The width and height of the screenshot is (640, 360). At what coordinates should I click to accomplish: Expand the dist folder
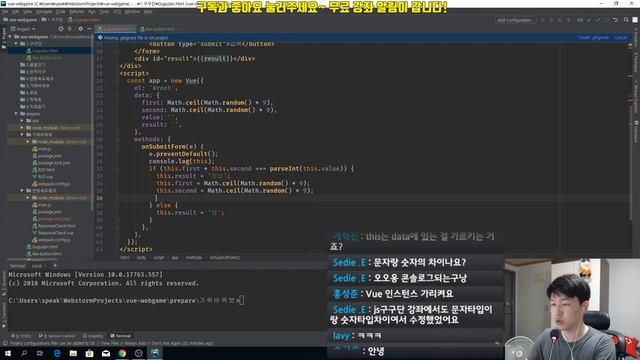(22, 120)
